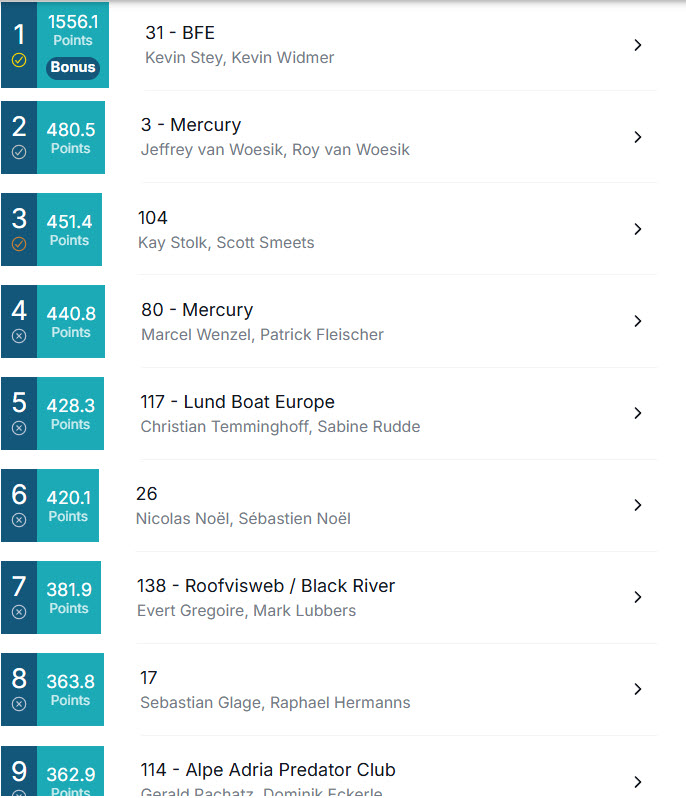Viewport: 686px width, 798px height.
Task: Click the checkmark icon under rank 2
Action: point(18,152)
